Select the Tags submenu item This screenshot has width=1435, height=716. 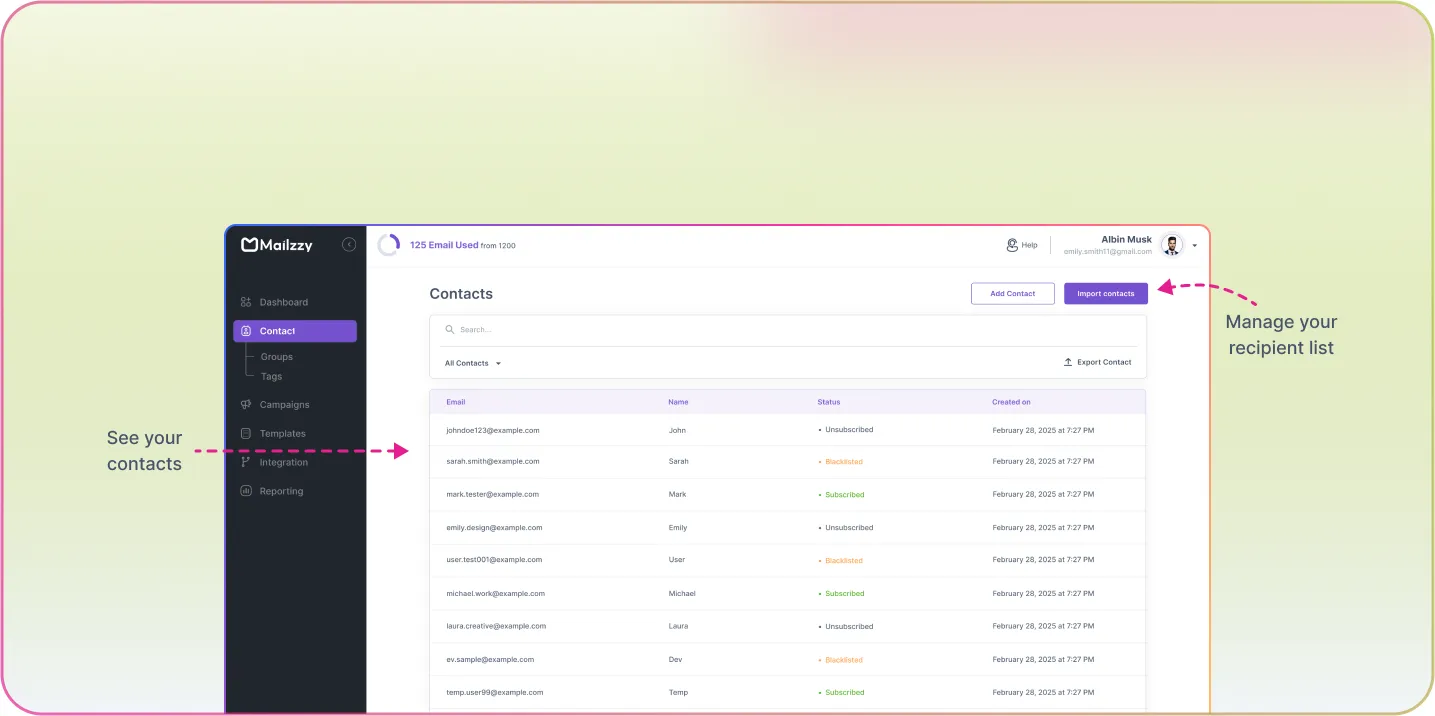[x=271, y=376]
